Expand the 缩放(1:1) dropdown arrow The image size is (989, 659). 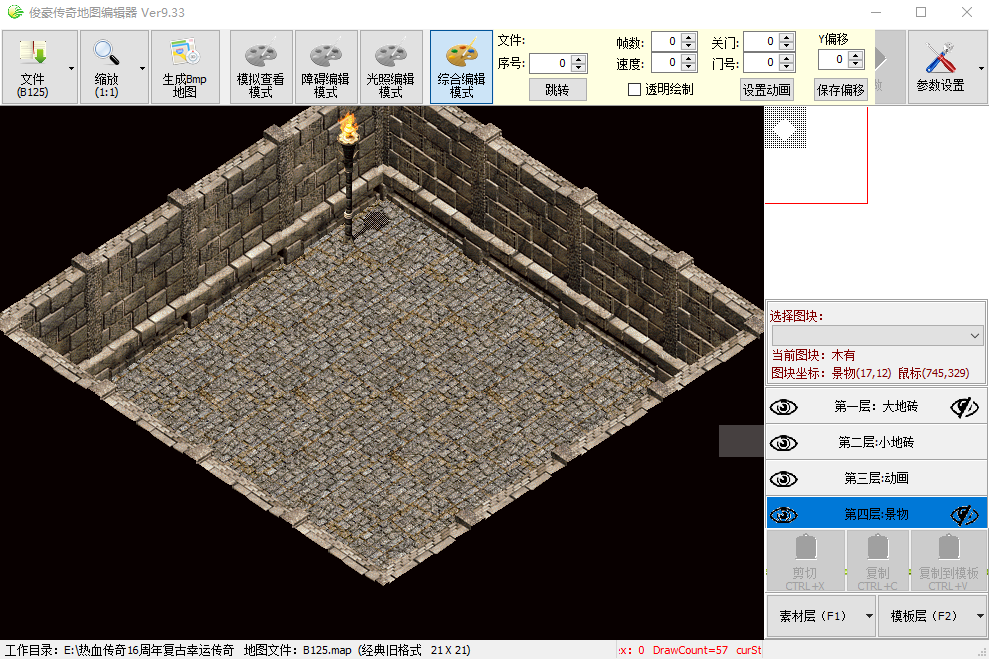(x=143, y=68)
